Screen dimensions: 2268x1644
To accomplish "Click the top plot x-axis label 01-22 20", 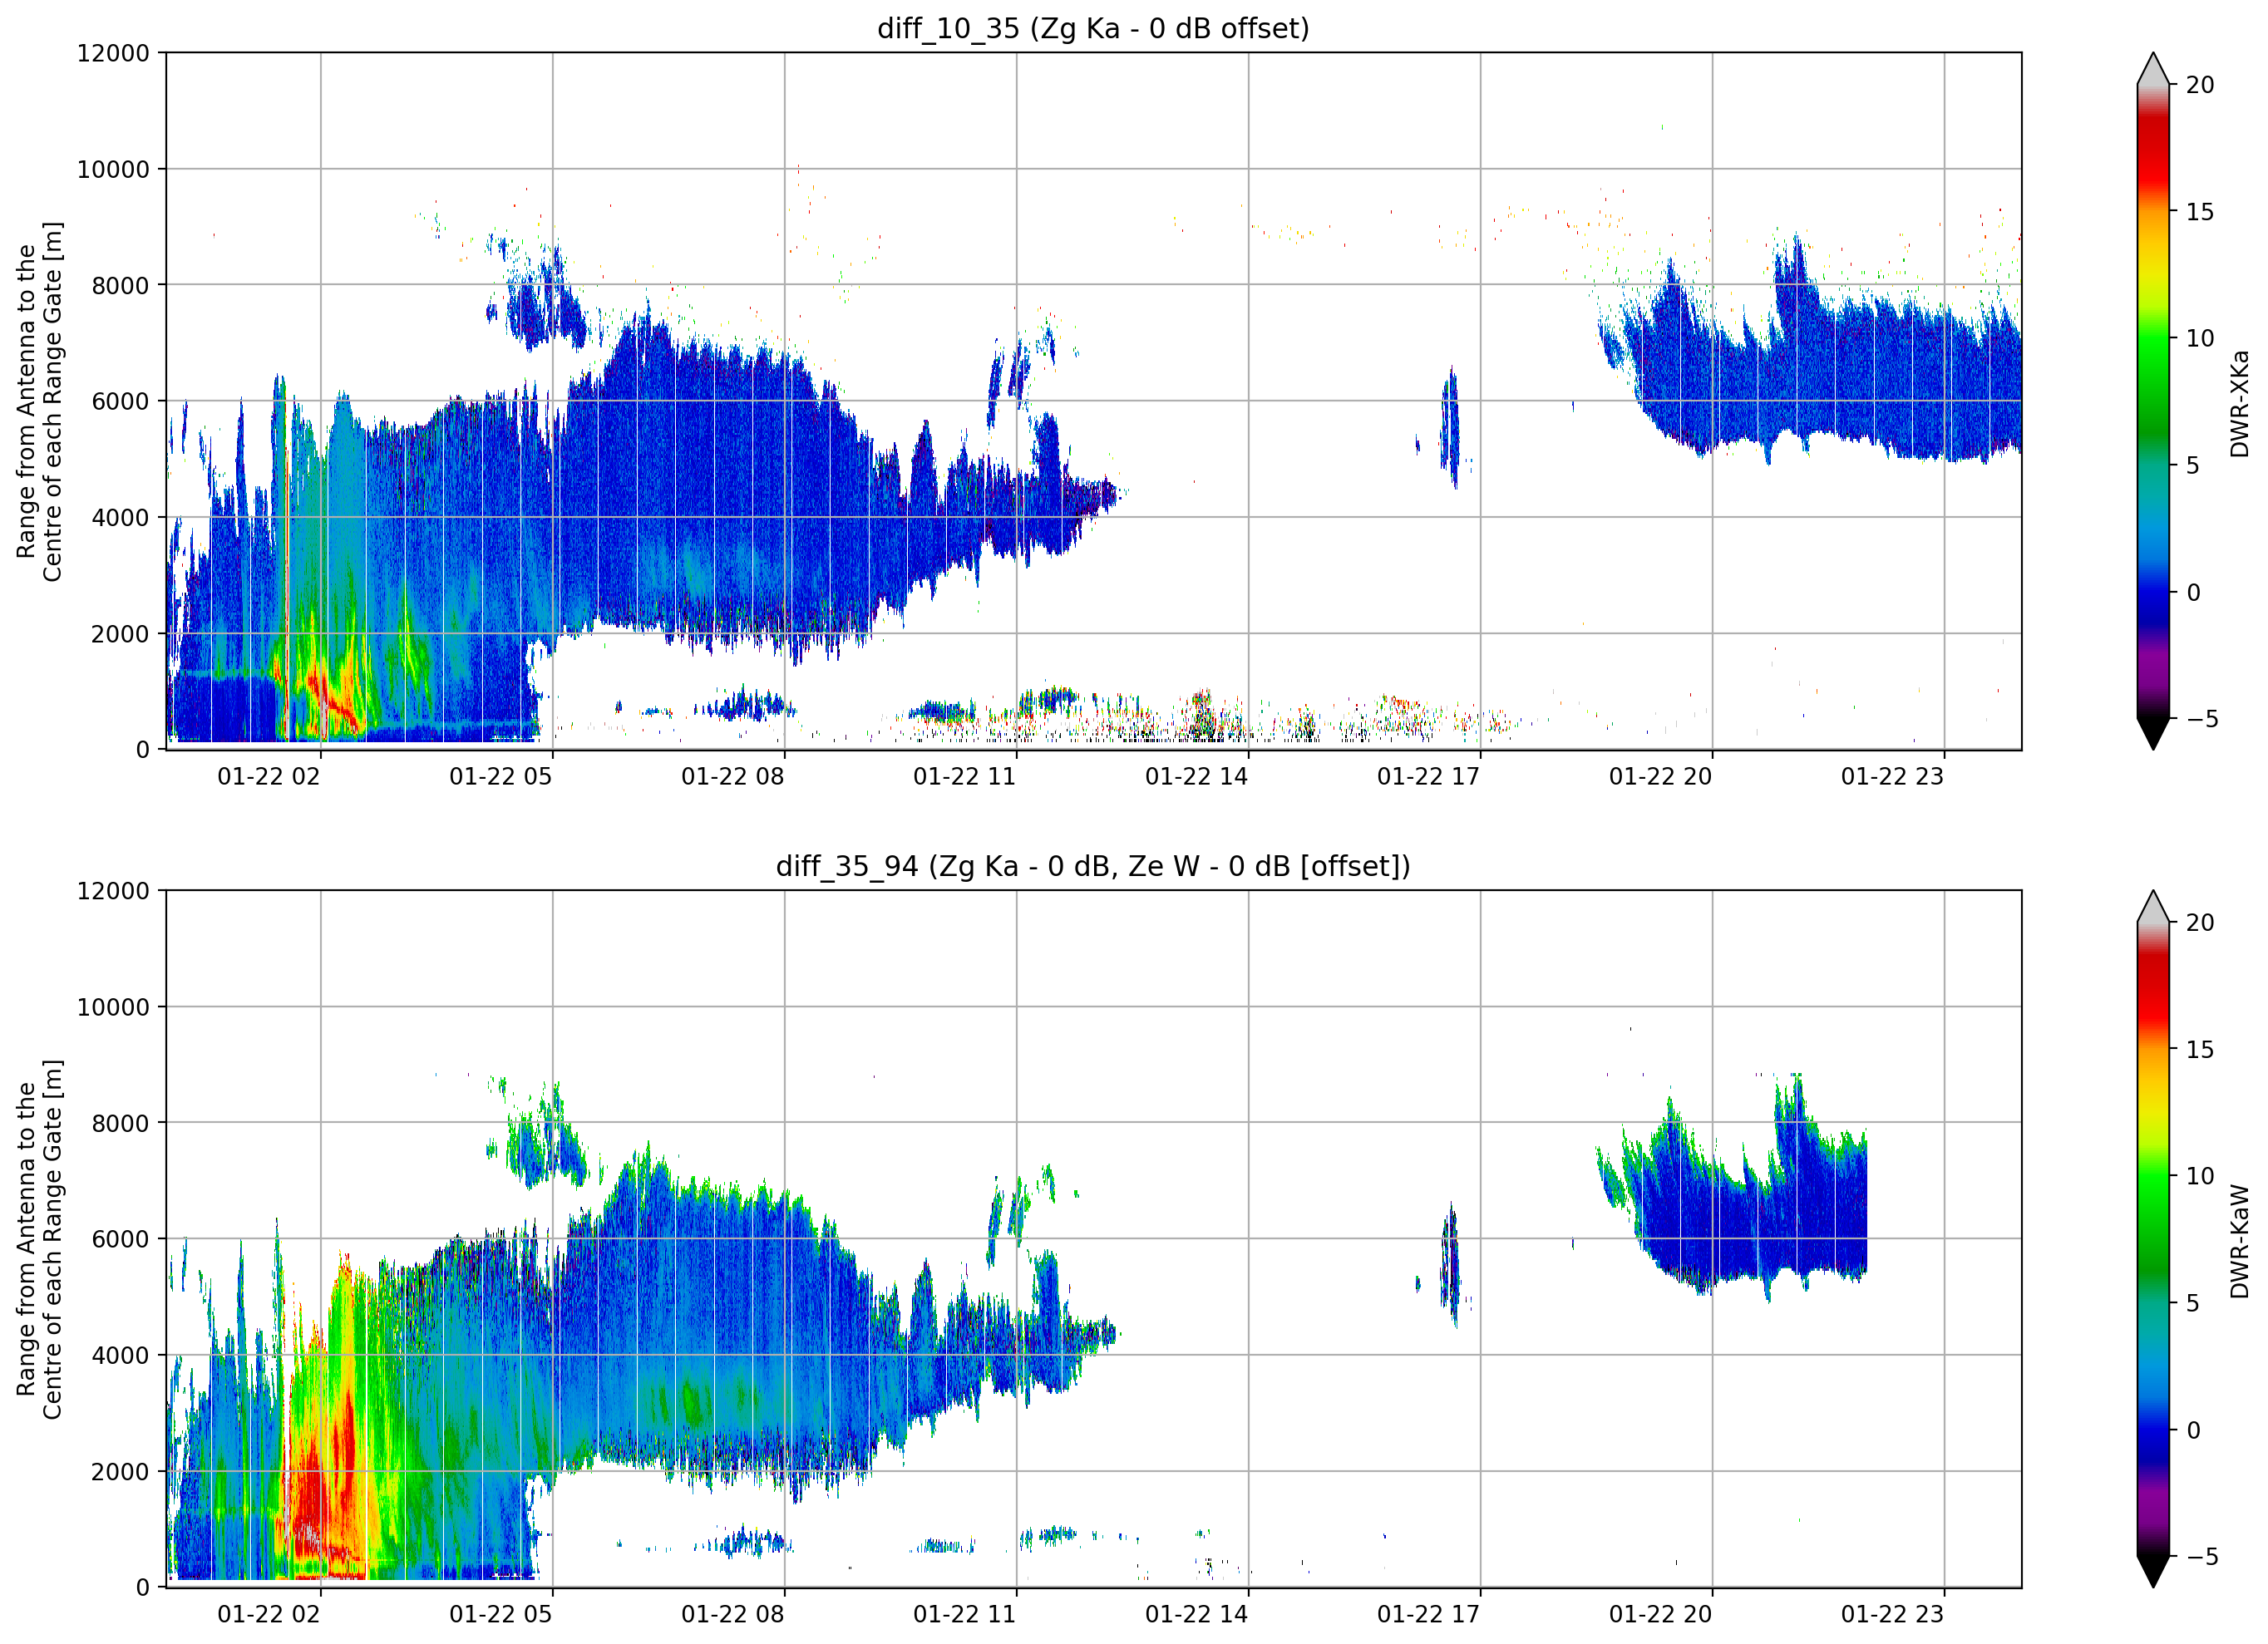I will pyautogui.click(x=1661, y=777).
